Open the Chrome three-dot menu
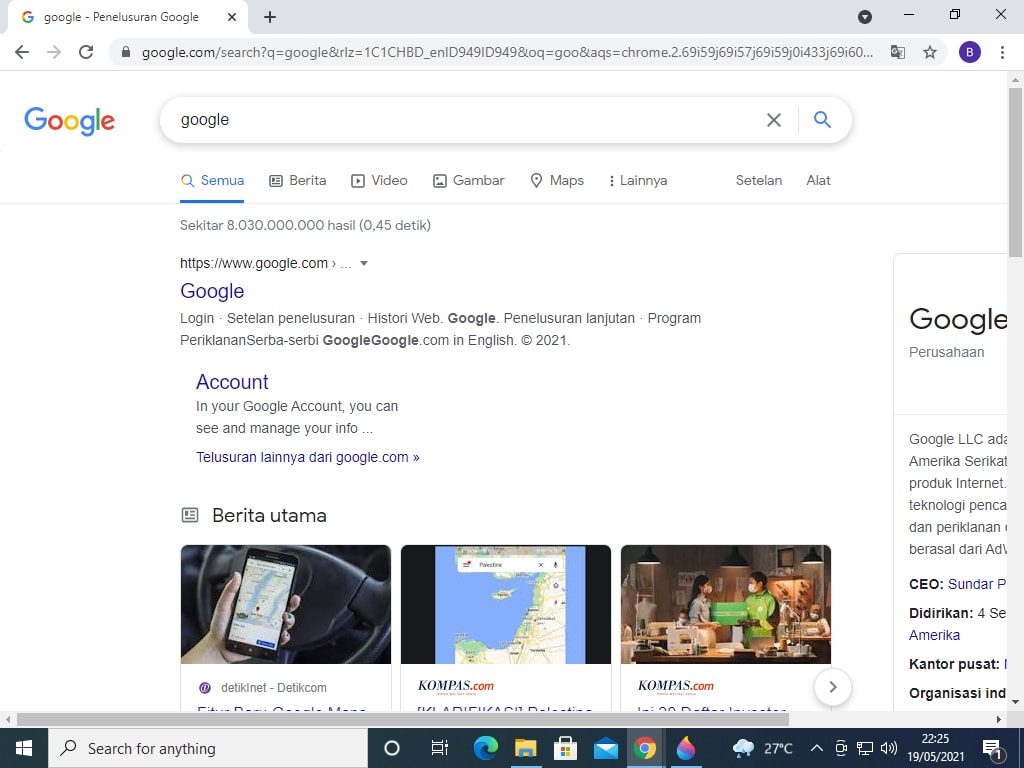This screenshot has width=1024, height=768. [x=1002, y=52]
